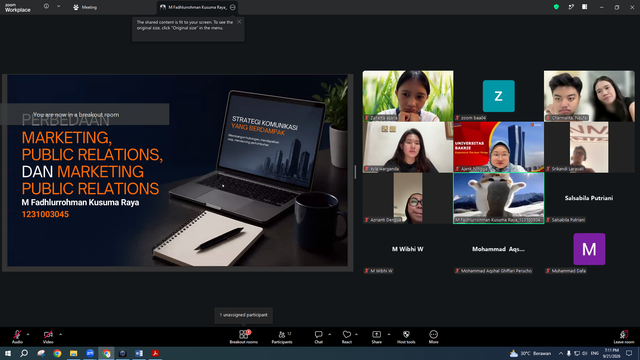Open Microsoft Word from the taskbar
The image size is (640, 360).
tap(139, 353)
